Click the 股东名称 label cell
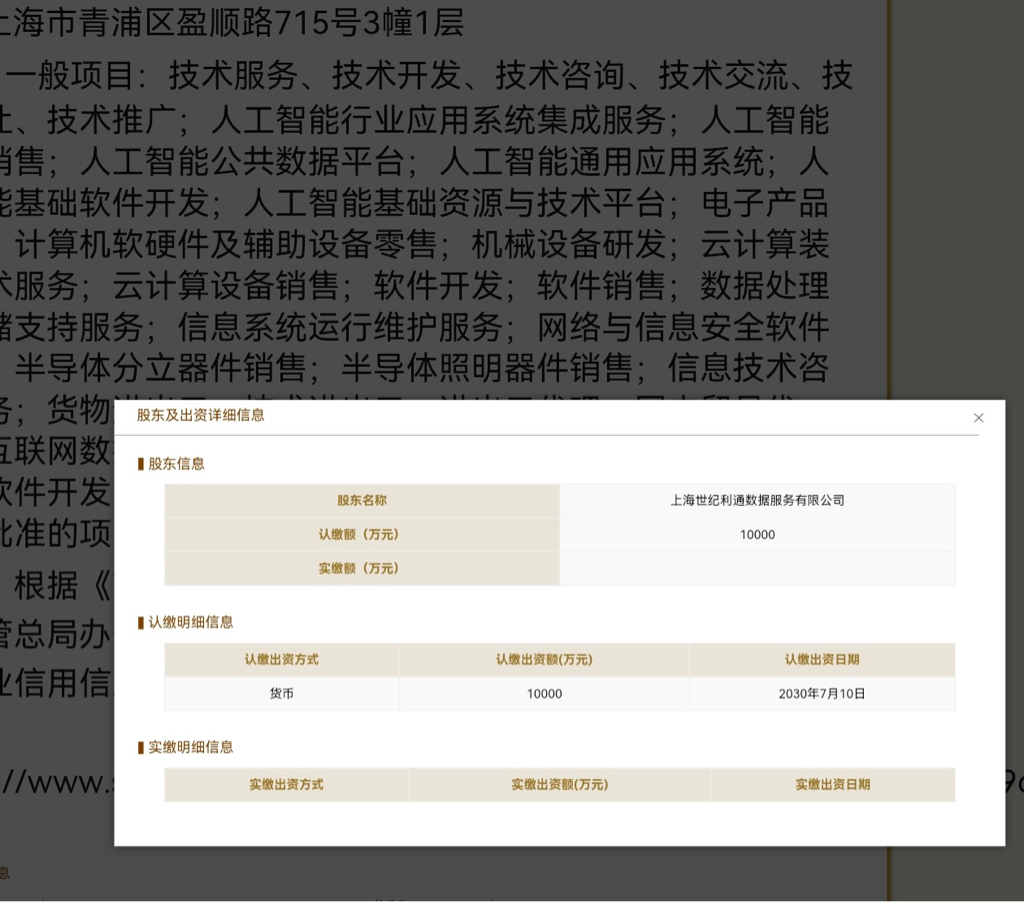This screenshot has height=902, width=1024. (x=362, y=500)
